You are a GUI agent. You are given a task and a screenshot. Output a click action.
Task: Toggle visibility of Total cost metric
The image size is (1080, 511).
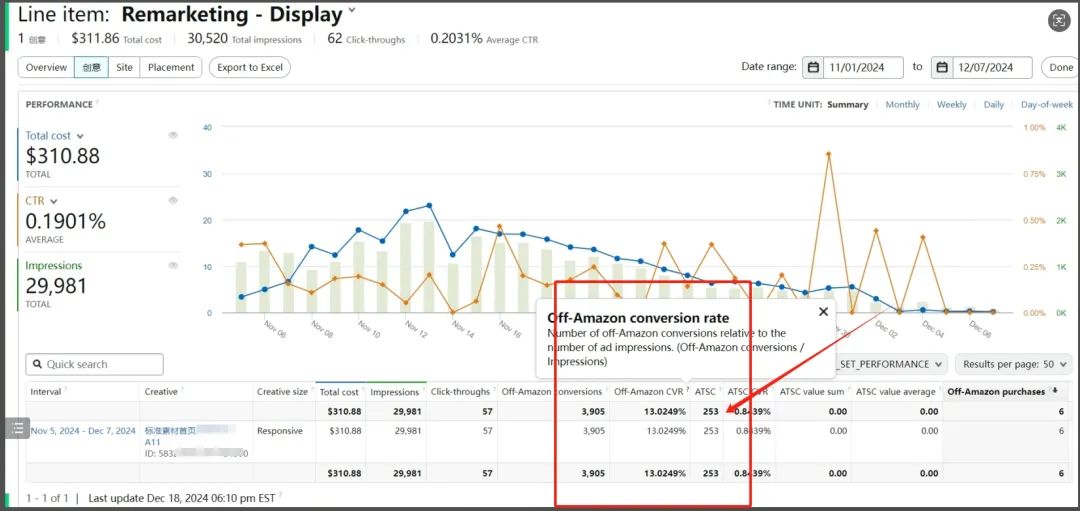(x=173, y=135)
